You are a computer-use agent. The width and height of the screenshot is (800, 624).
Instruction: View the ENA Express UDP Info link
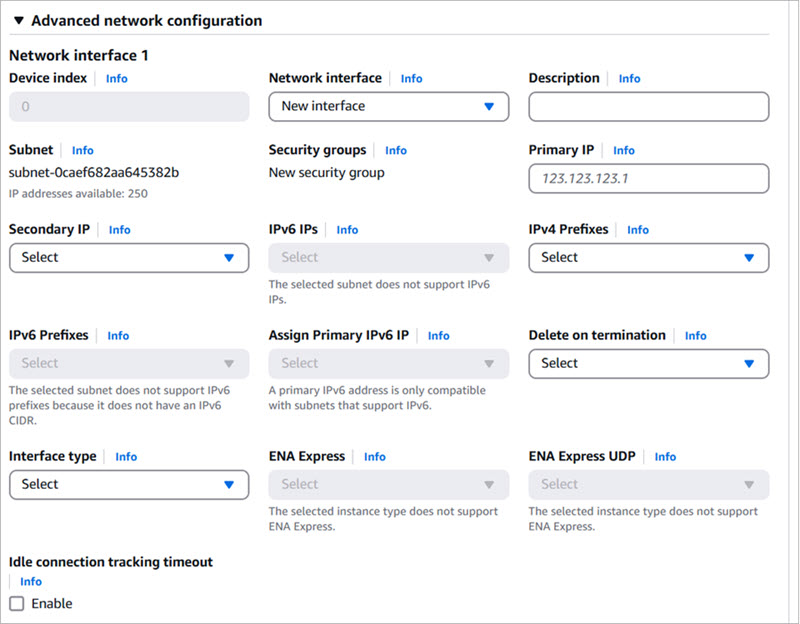[x=665, y=456]
